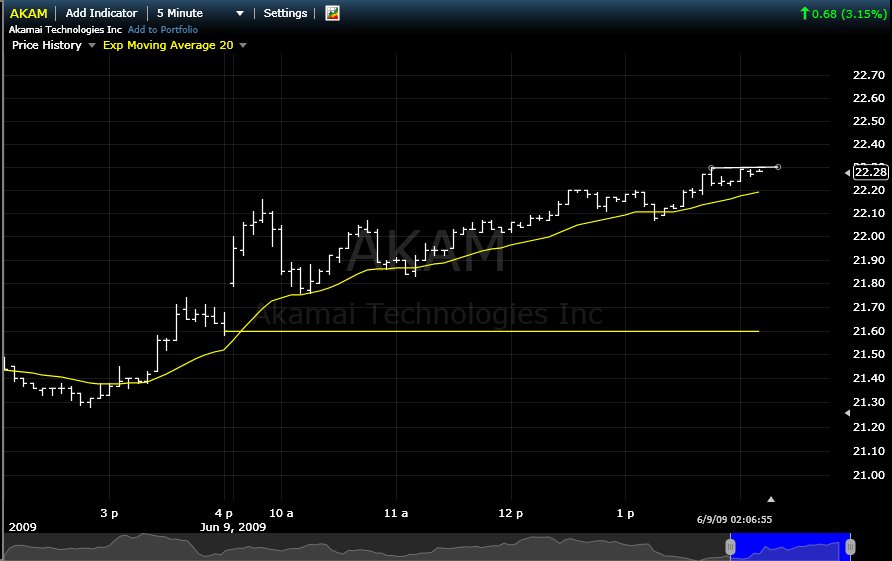The image size is (892, 561).
Task: Click the up-arrow marker above the timestamp
Action: click(771, 499)
